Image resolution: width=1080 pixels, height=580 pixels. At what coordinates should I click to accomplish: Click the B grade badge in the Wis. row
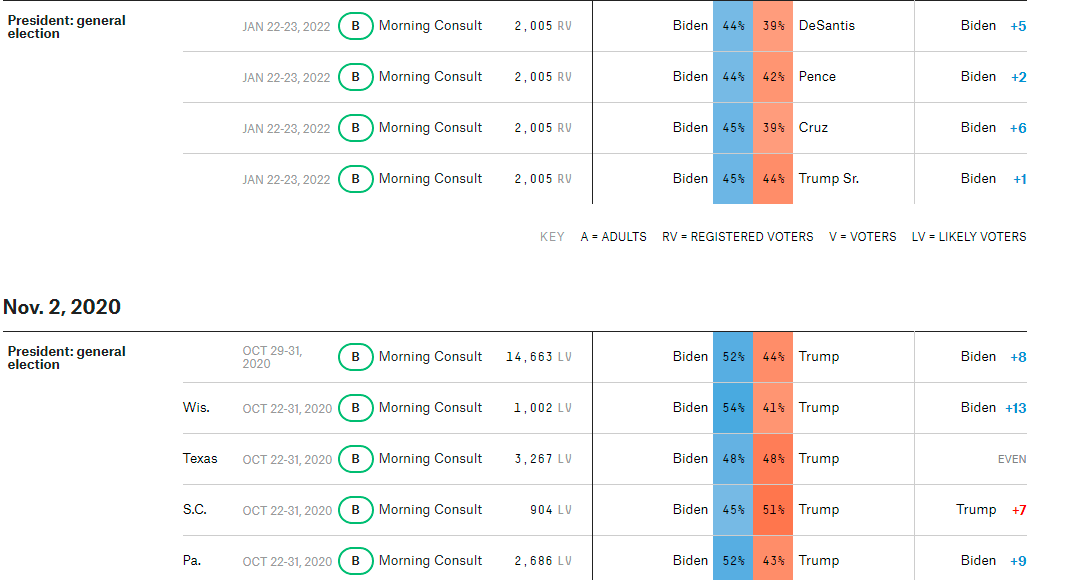coord(355,408)
